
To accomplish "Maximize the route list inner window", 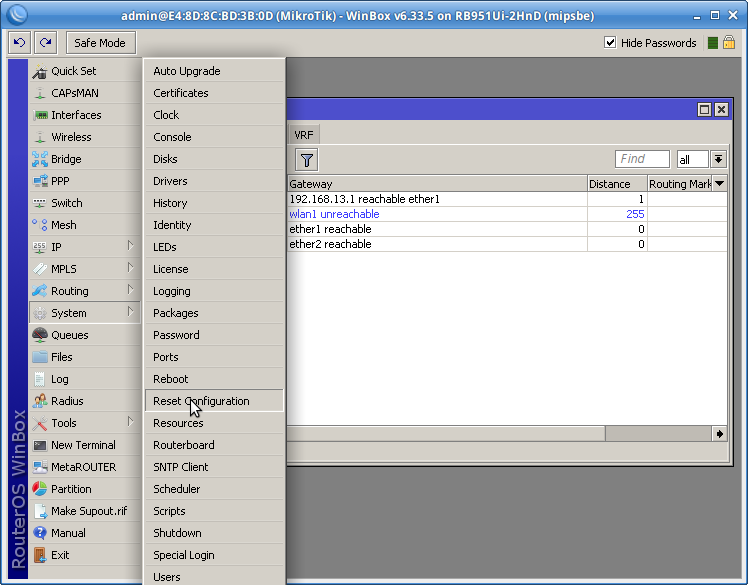I will (705, 110).
